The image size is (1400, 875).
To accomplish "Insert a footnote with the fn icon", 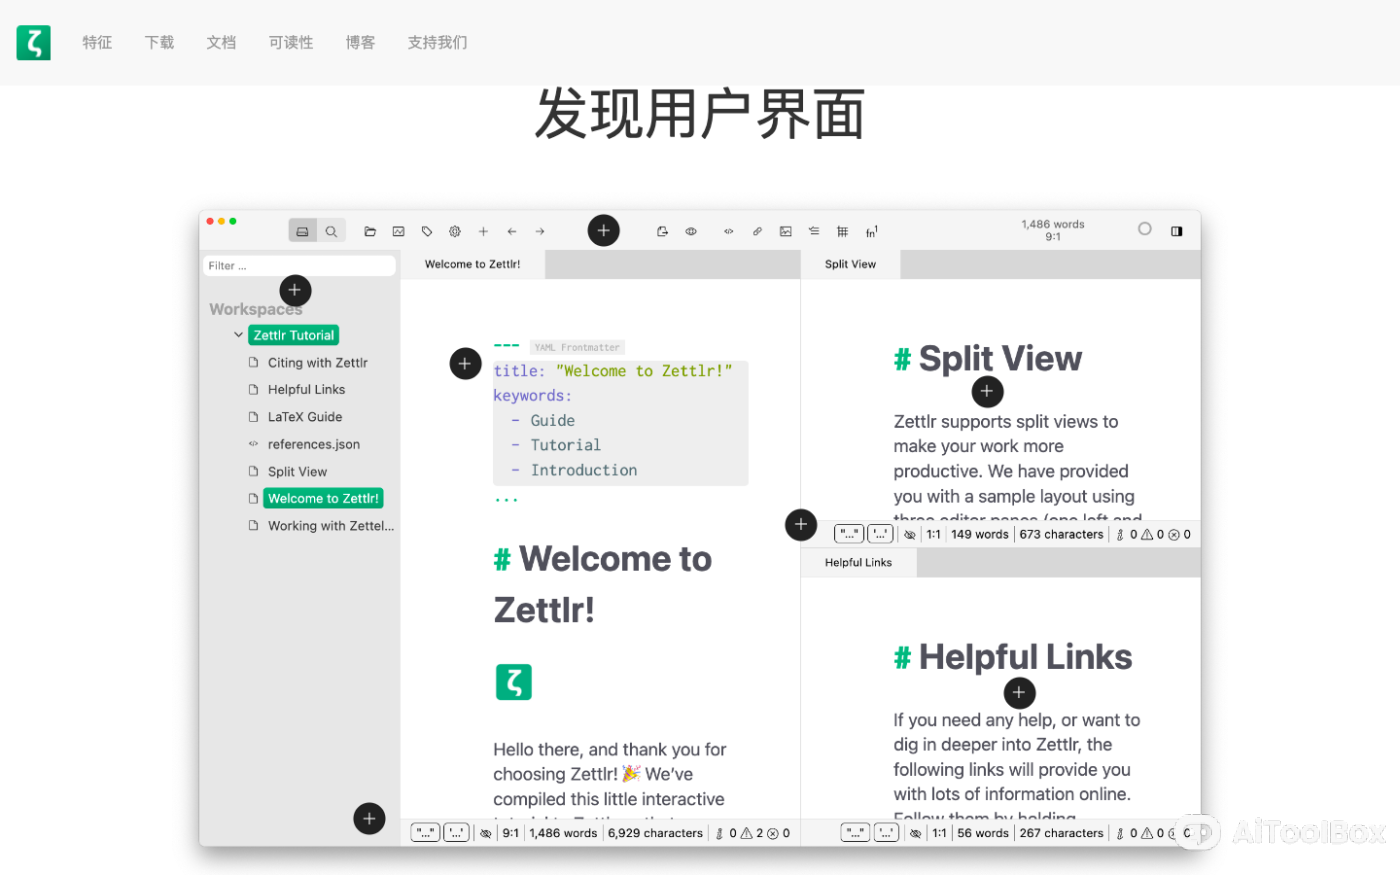I will pyautogui.click(x=871, y=231).
